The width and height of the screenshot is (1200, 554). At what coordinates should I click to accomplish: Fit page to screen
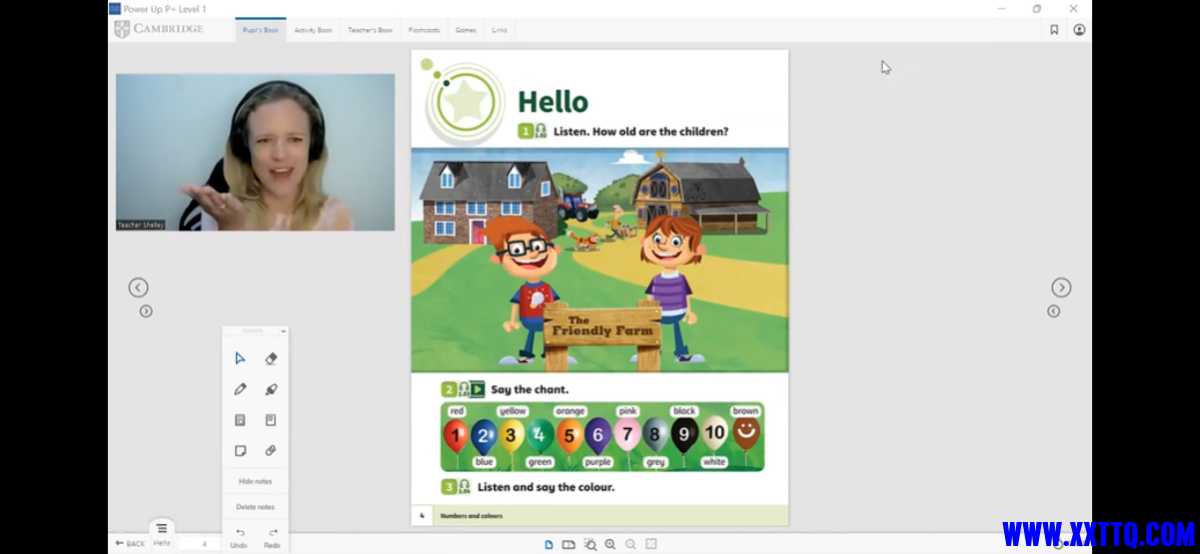pos(651,544)
